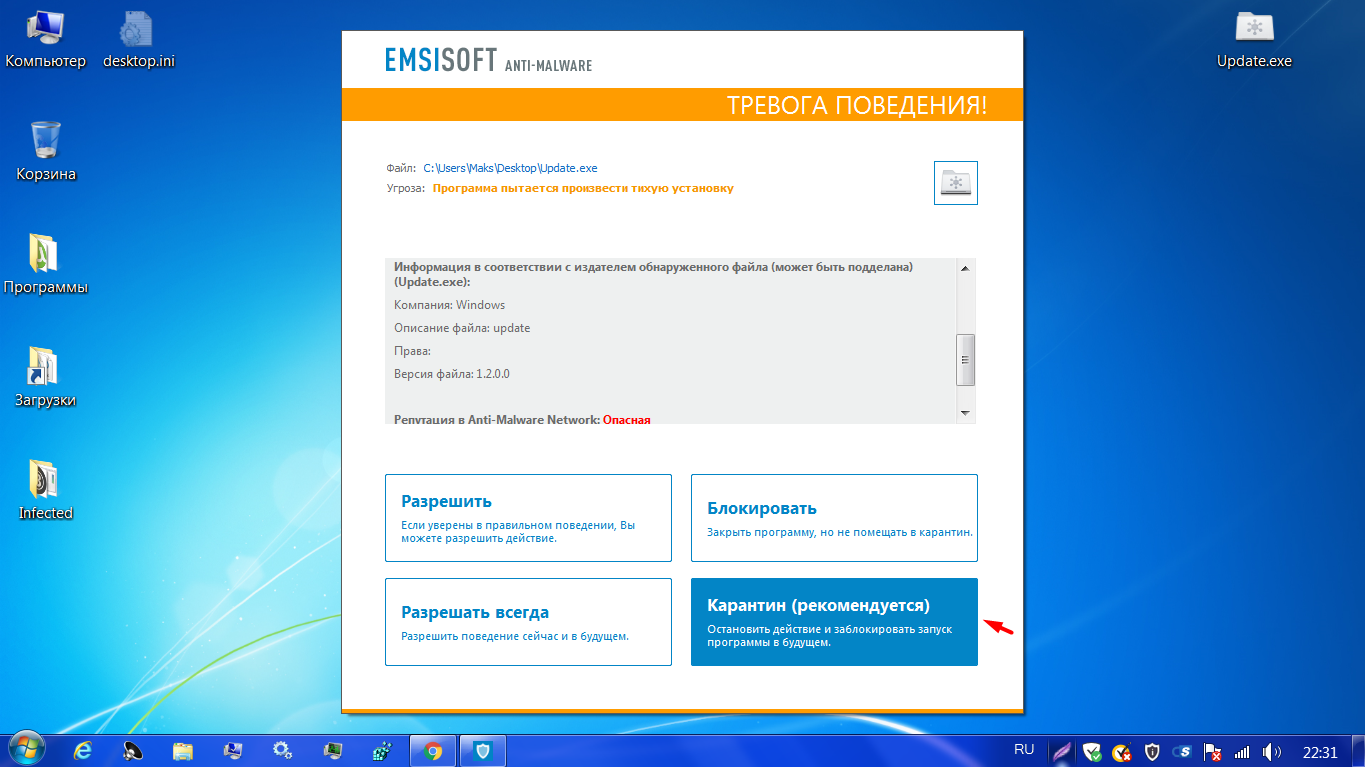Open the green-screen monitor taskbar icon
Image resolution: width=1365 pixels, height=767 pixels.
pyautogui.click(x=333, y=750)
